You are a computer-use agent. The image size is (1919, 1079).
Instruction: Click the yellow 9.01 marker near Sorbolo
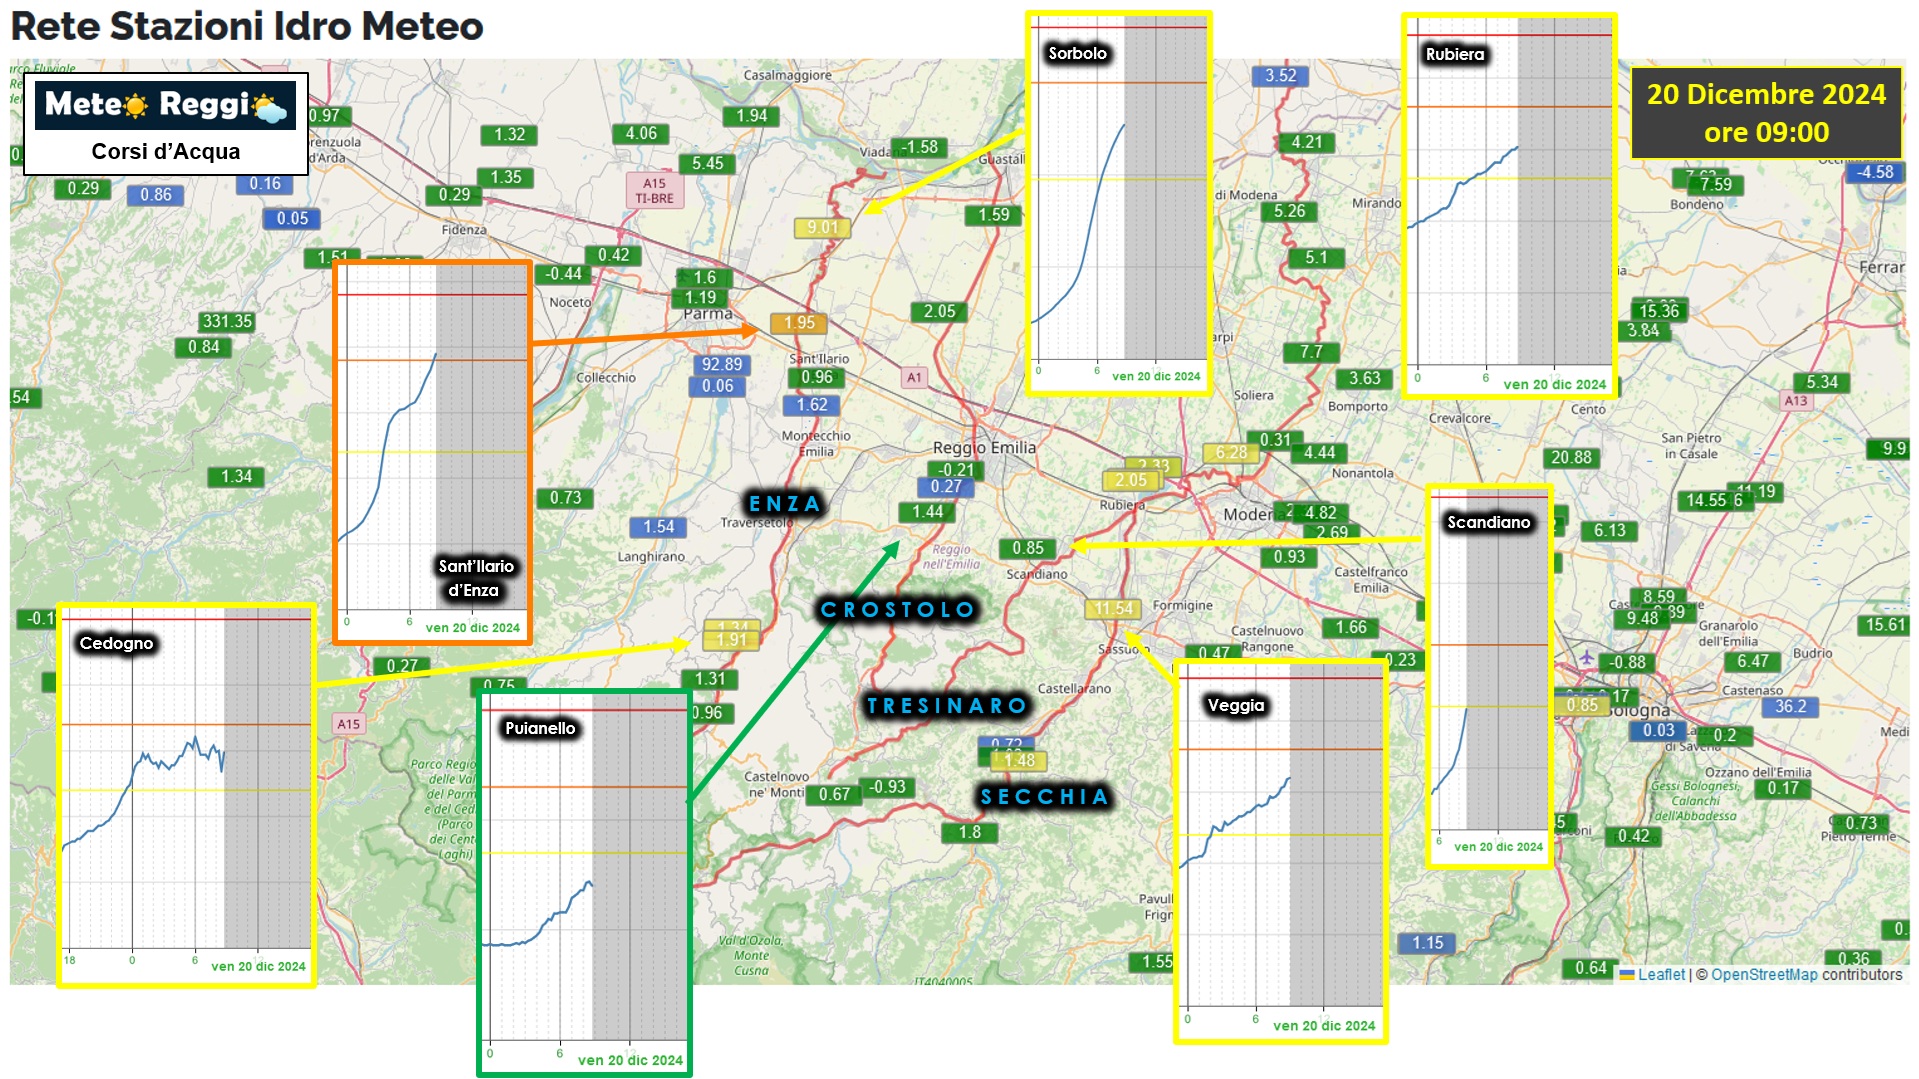822,228
